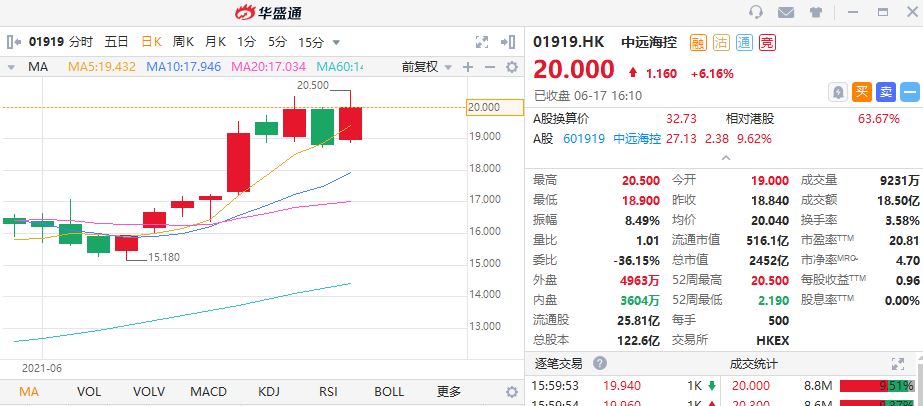Click 2021-06 date label on axis
This screenshot has width=923, height=406.
pos(41,368)
